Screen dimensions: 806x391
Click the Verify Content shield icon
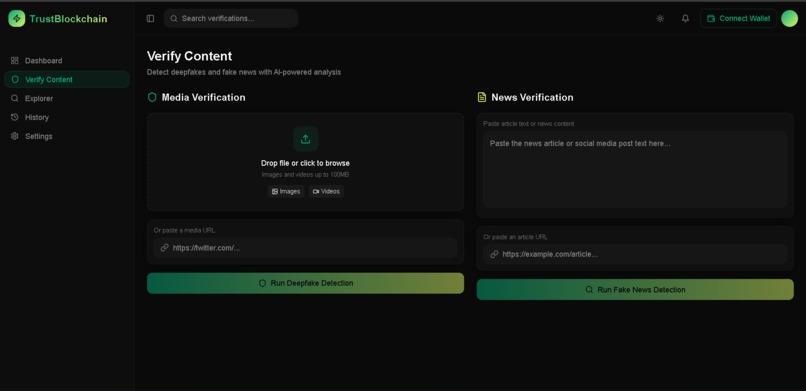(x=14, y=80)
